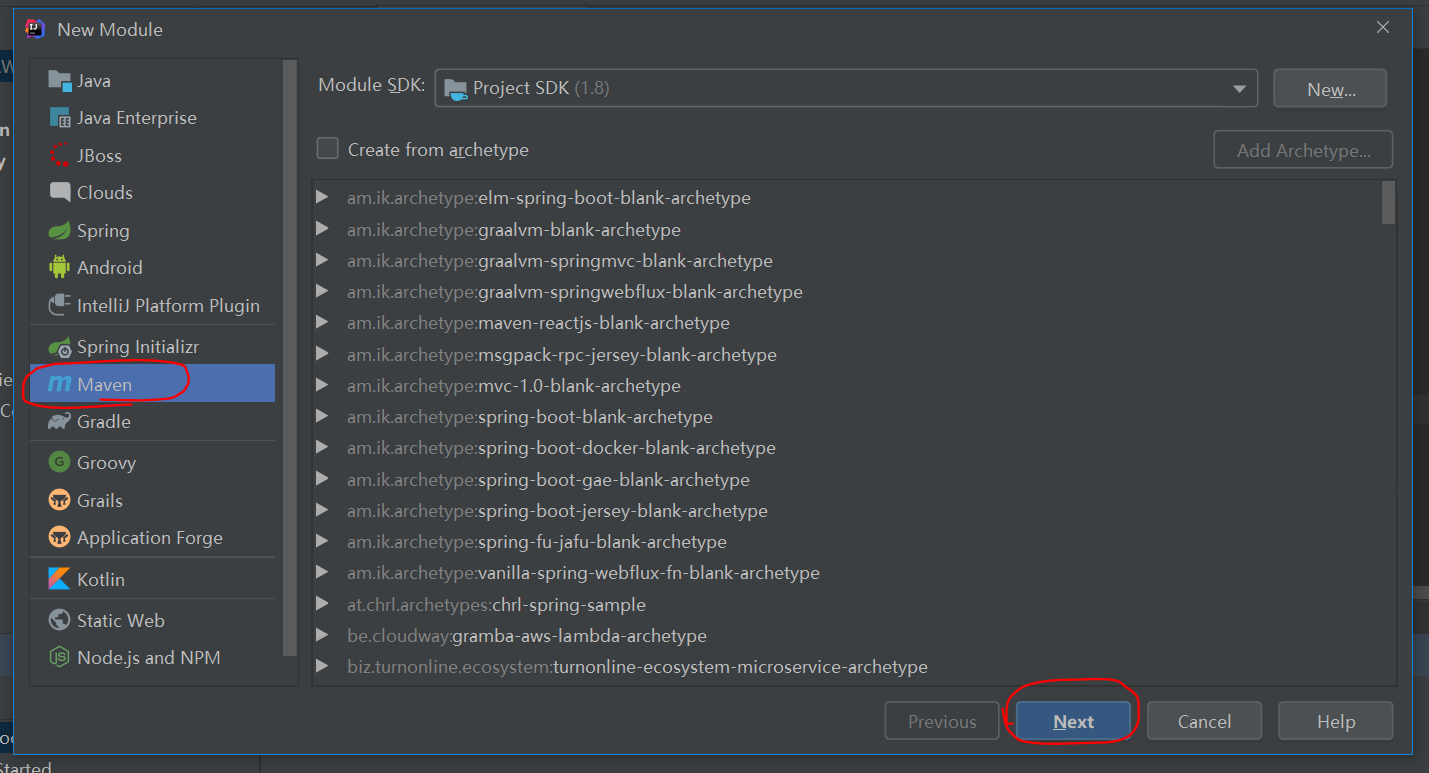Expand gramba-aws-lambda-archetype node
Image resolution: width=1429 pixels, height=773 pixels.
pyautogui.click(x=322, y=635)
